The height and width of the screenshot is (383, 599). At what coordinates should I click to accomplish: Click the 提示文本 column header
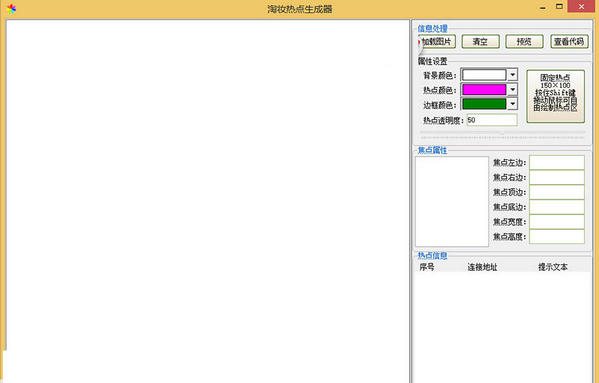click(553, 267)
